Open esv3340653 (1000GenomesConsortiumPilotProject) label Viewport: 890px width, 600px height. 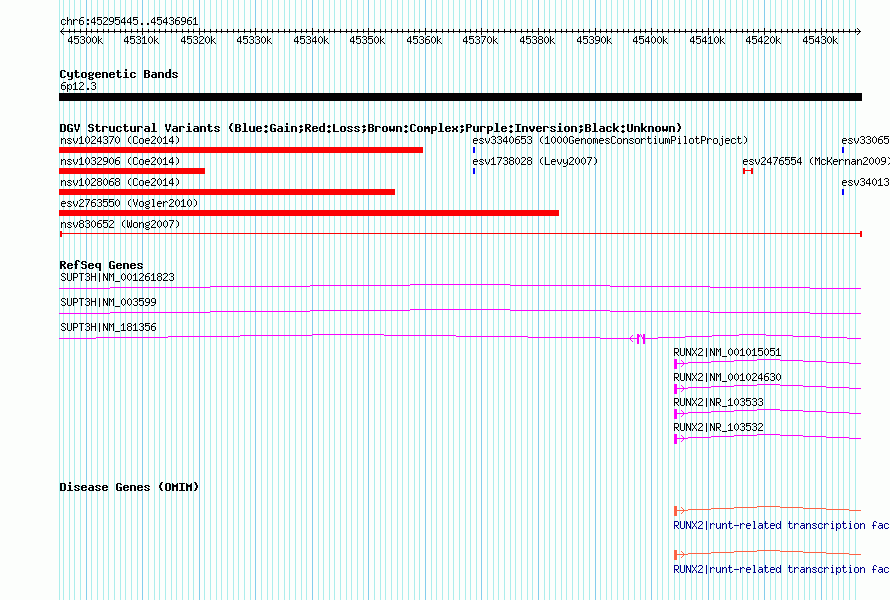pos(610,140)
